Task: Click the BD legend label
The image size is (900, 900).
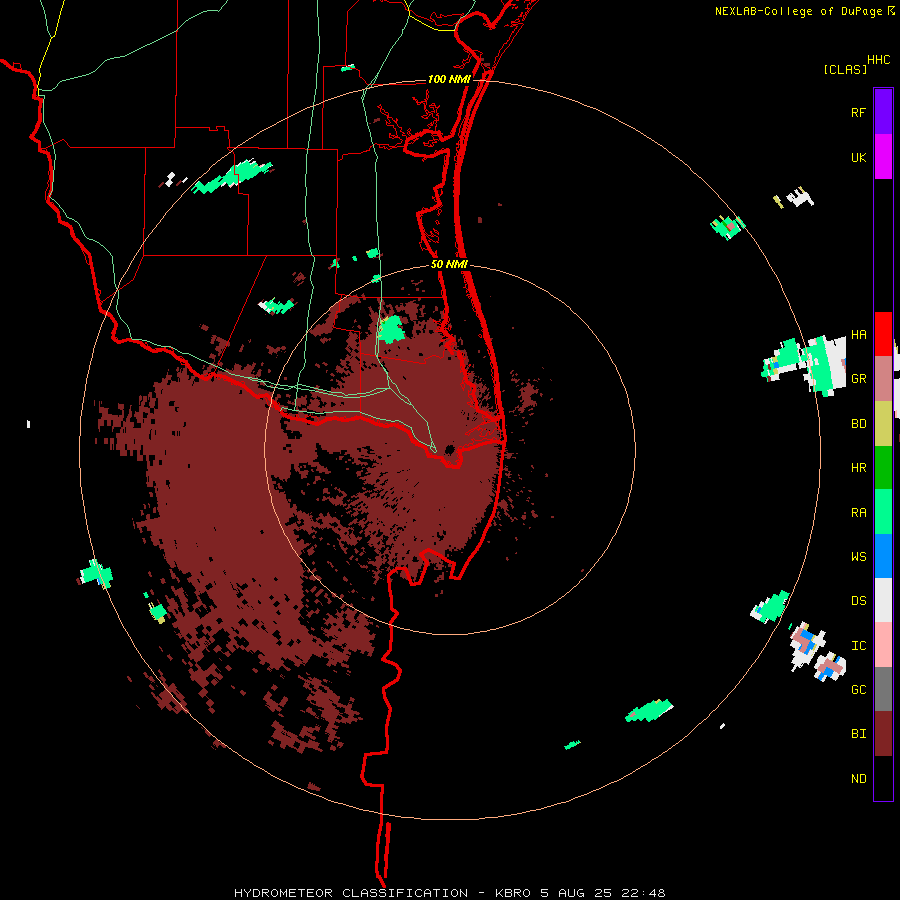Action: [x=858, y=424]
